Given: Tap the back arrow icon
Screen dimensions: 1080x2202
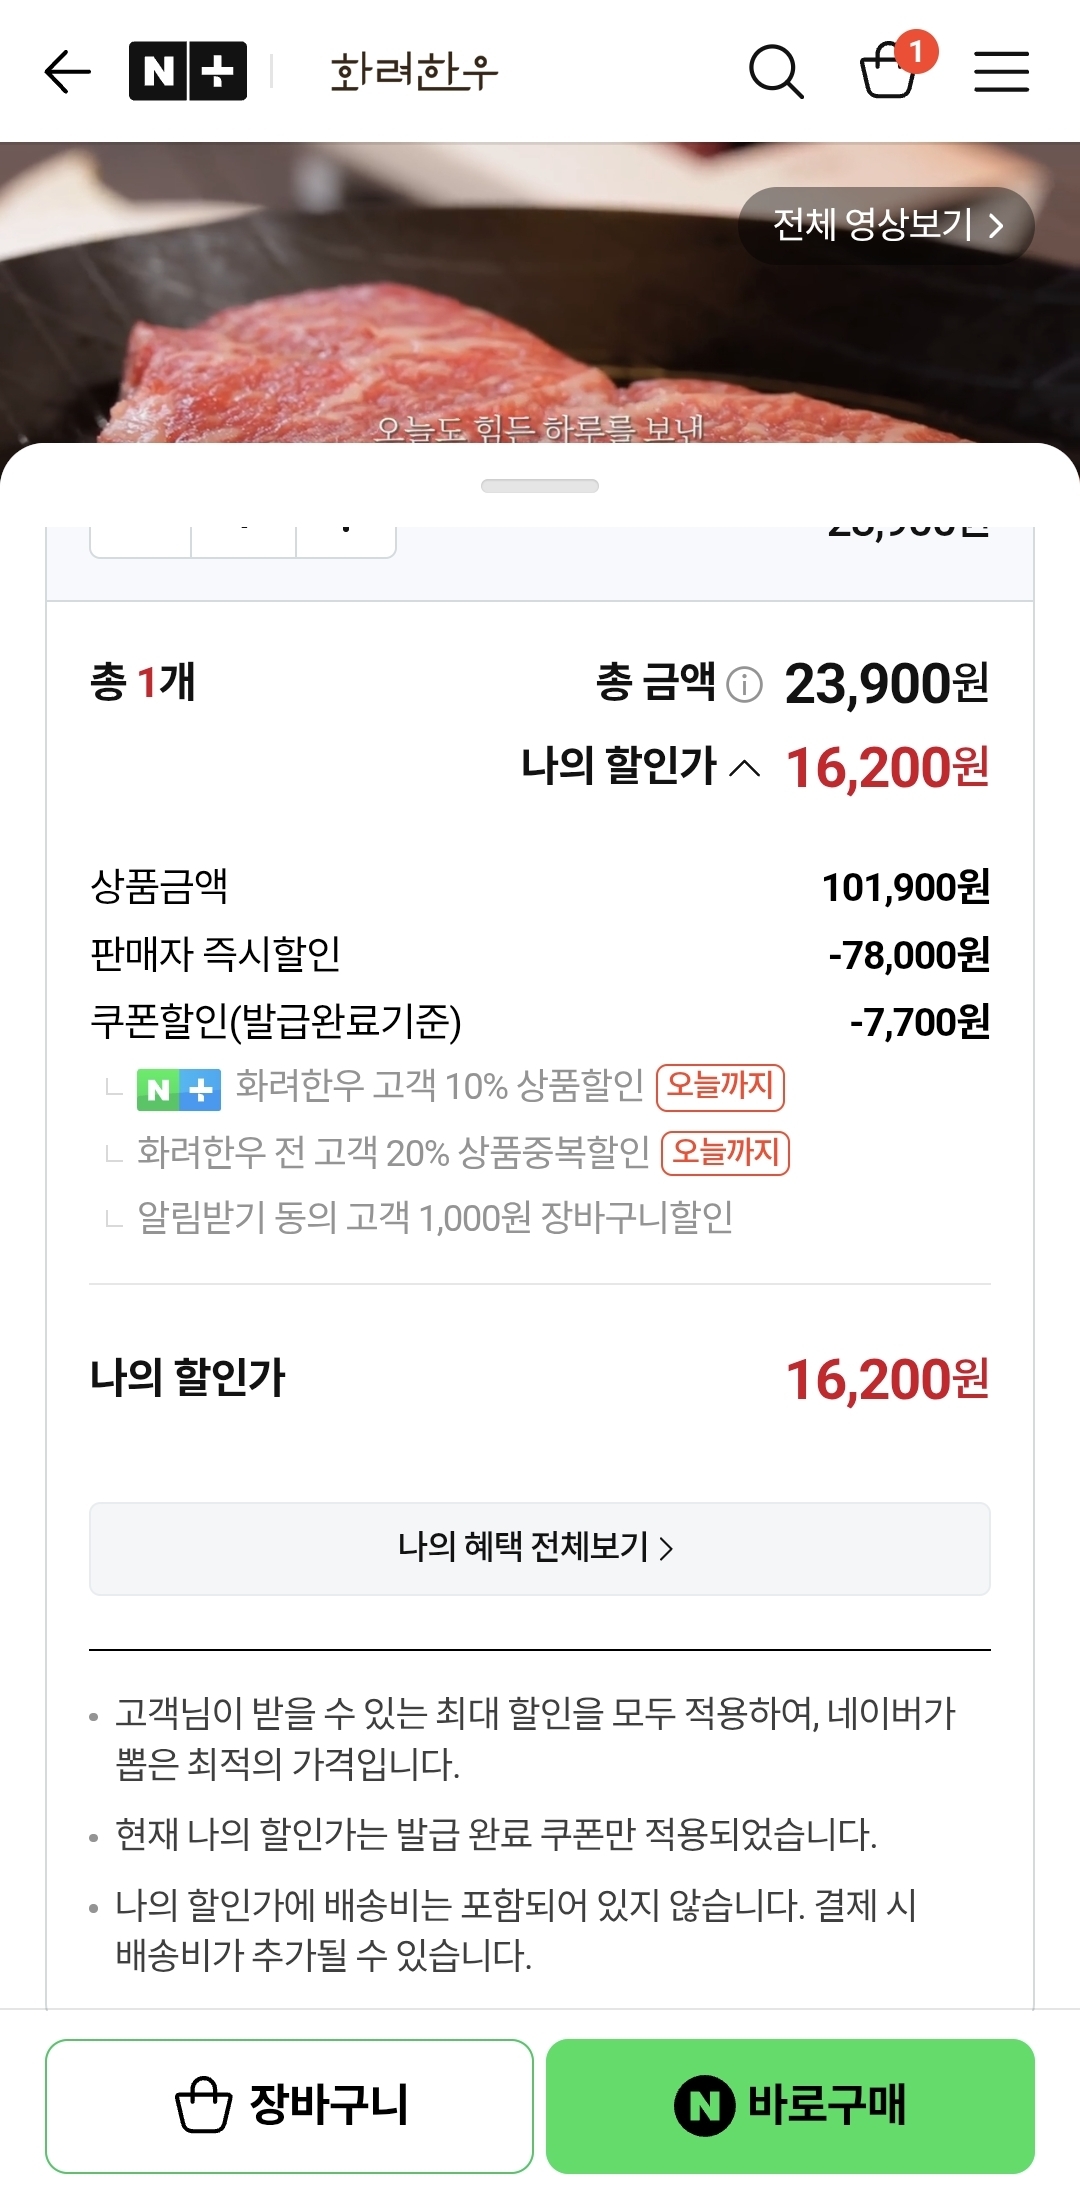Looking at the screenshot, I should click(x=68, y=71).
